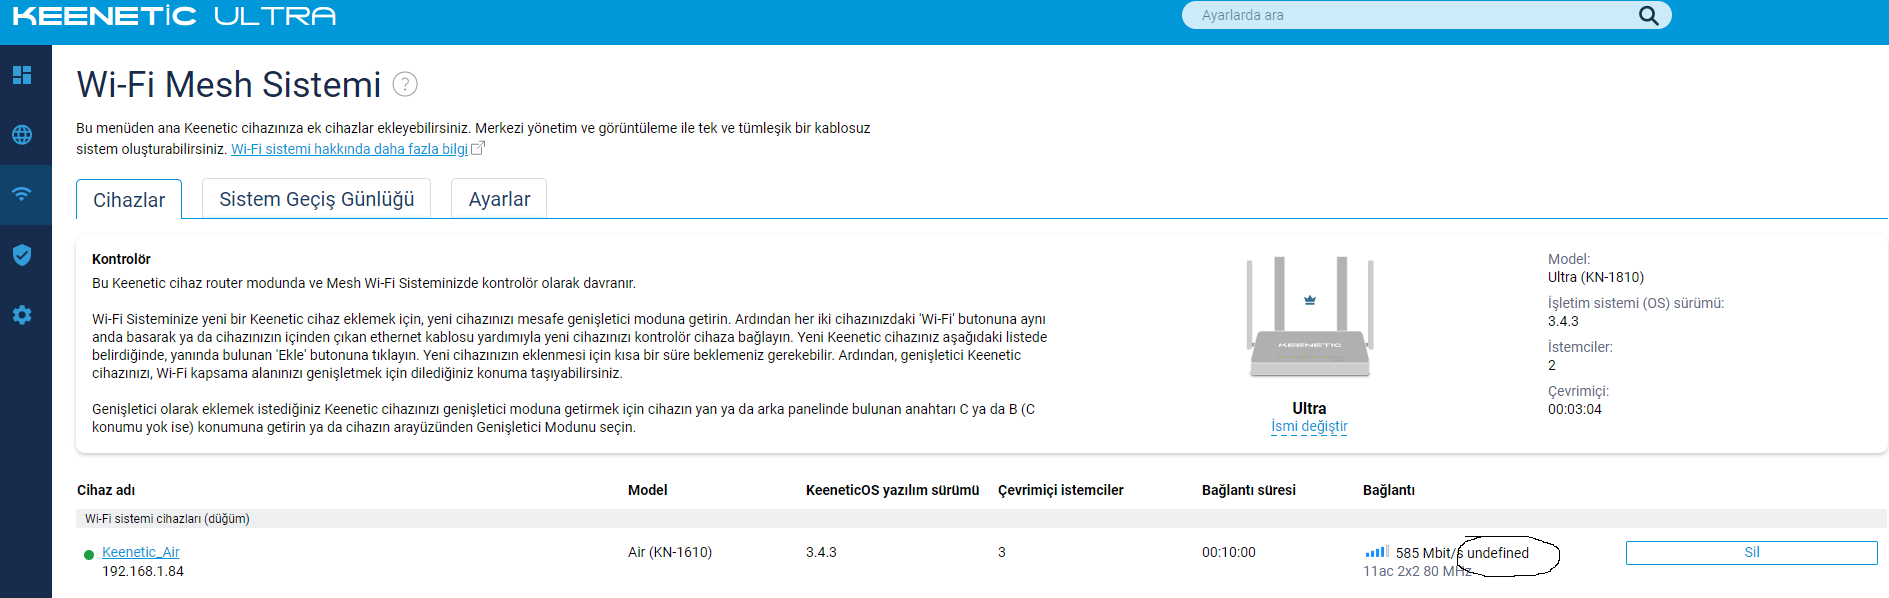Image resolution: width=1889 pixels, height=598 pixels.
Task: Click the 585 Mbit/s connection speed
Action: (x=1429, y=553)
